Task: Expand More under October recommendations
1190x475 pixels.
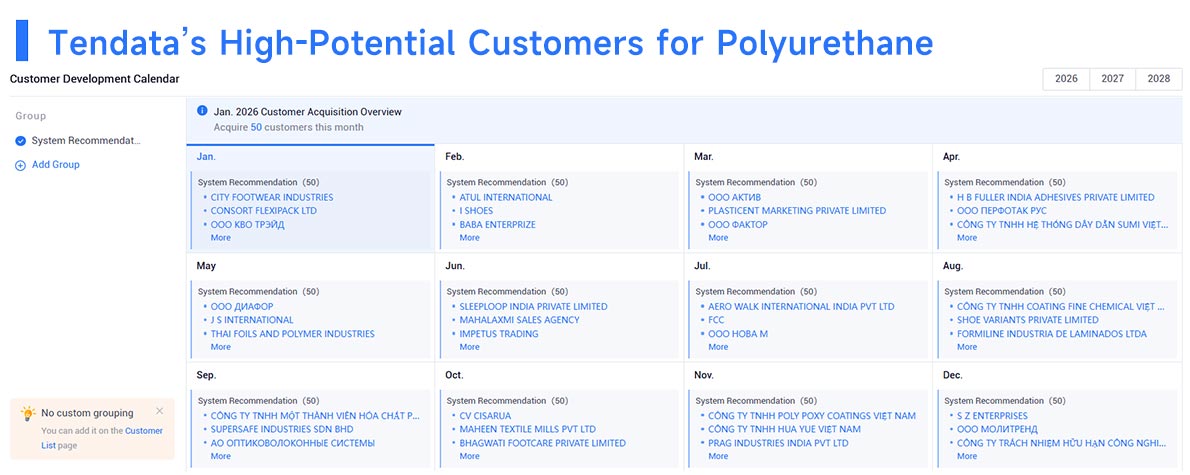Action: 470,457
